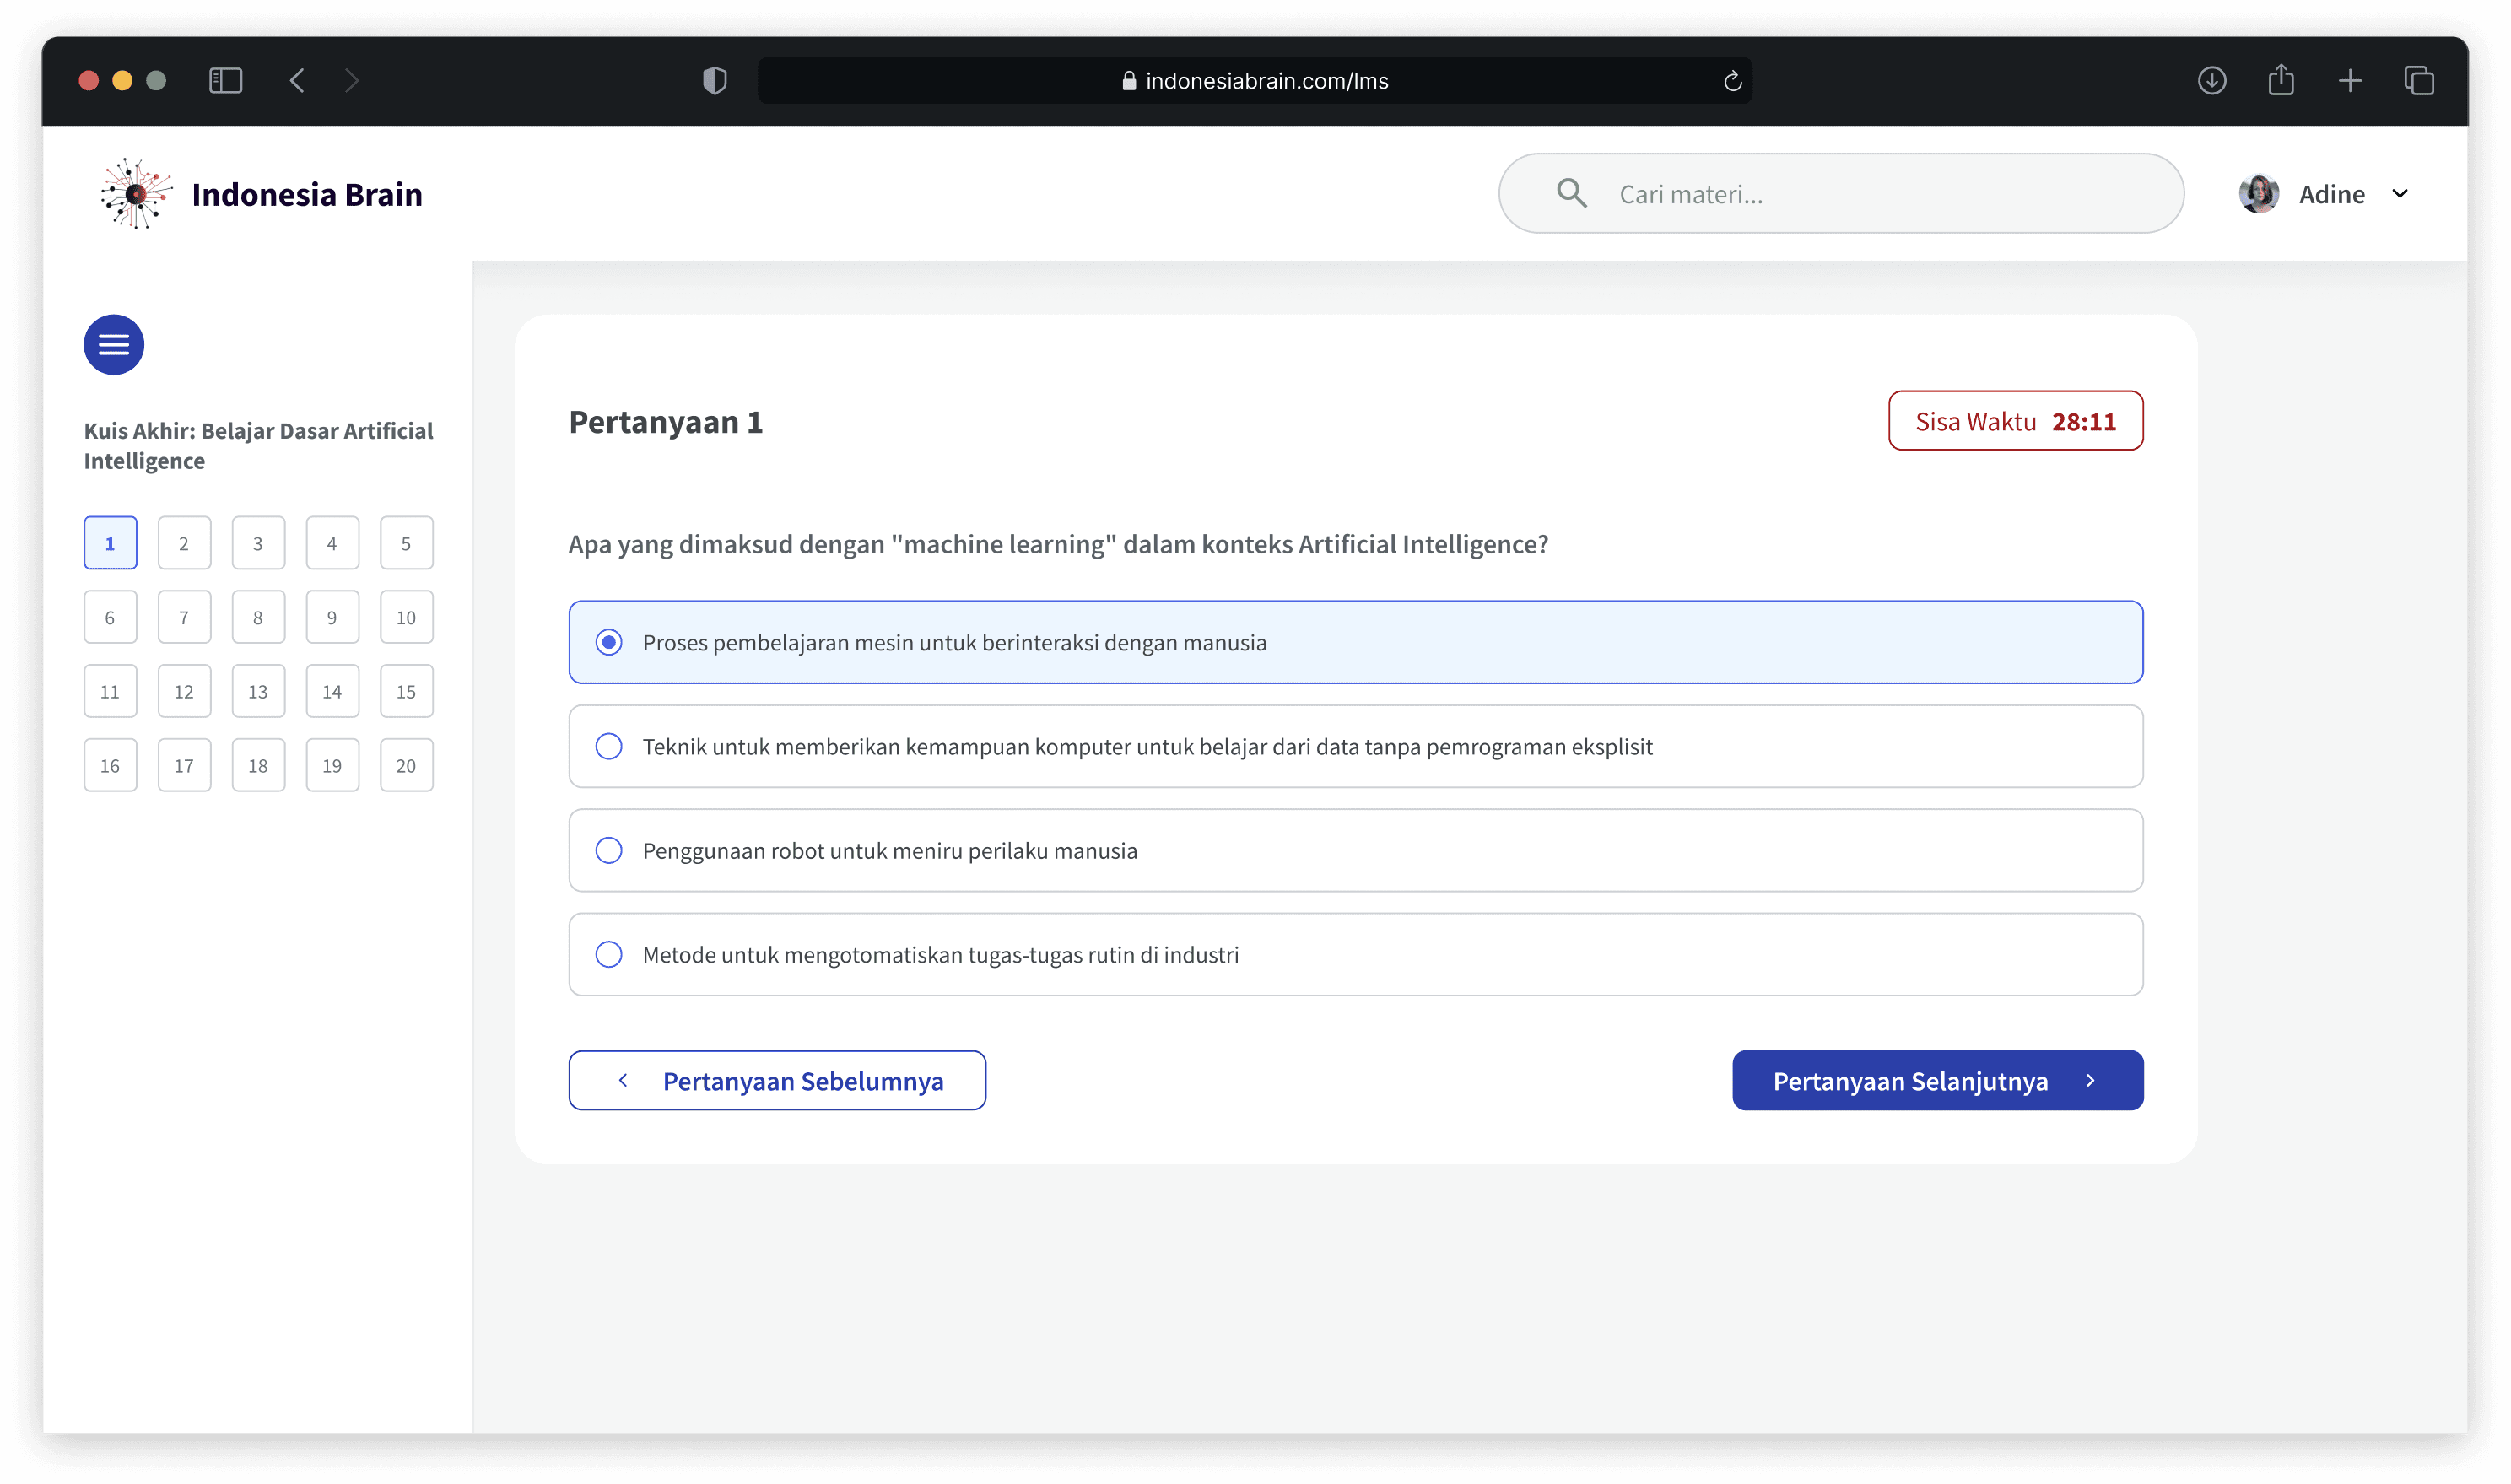This screenshot has width=2511, height=1484.
Task: Click the browser address bar URL
Action: (1266, 81)
